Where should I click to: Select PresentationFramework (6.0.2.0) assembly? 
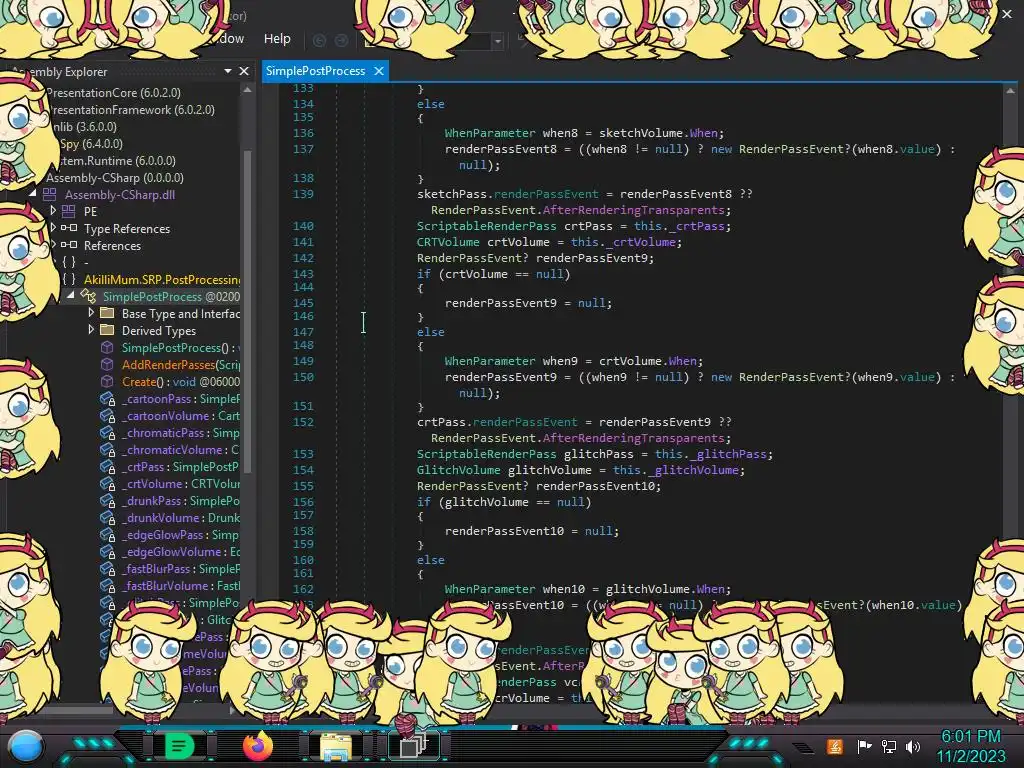coord(133,110)
